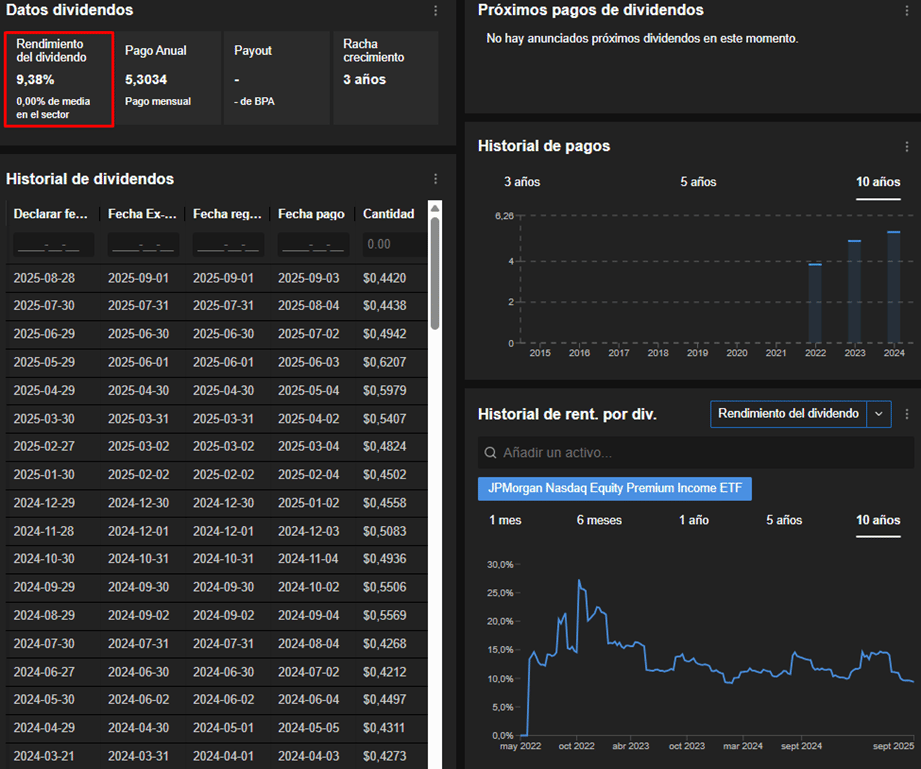This screenshot has width=921, height=769.
Task: Click the chevron arrow beside Rendimiento del dividendo
Action: (879, 414)
